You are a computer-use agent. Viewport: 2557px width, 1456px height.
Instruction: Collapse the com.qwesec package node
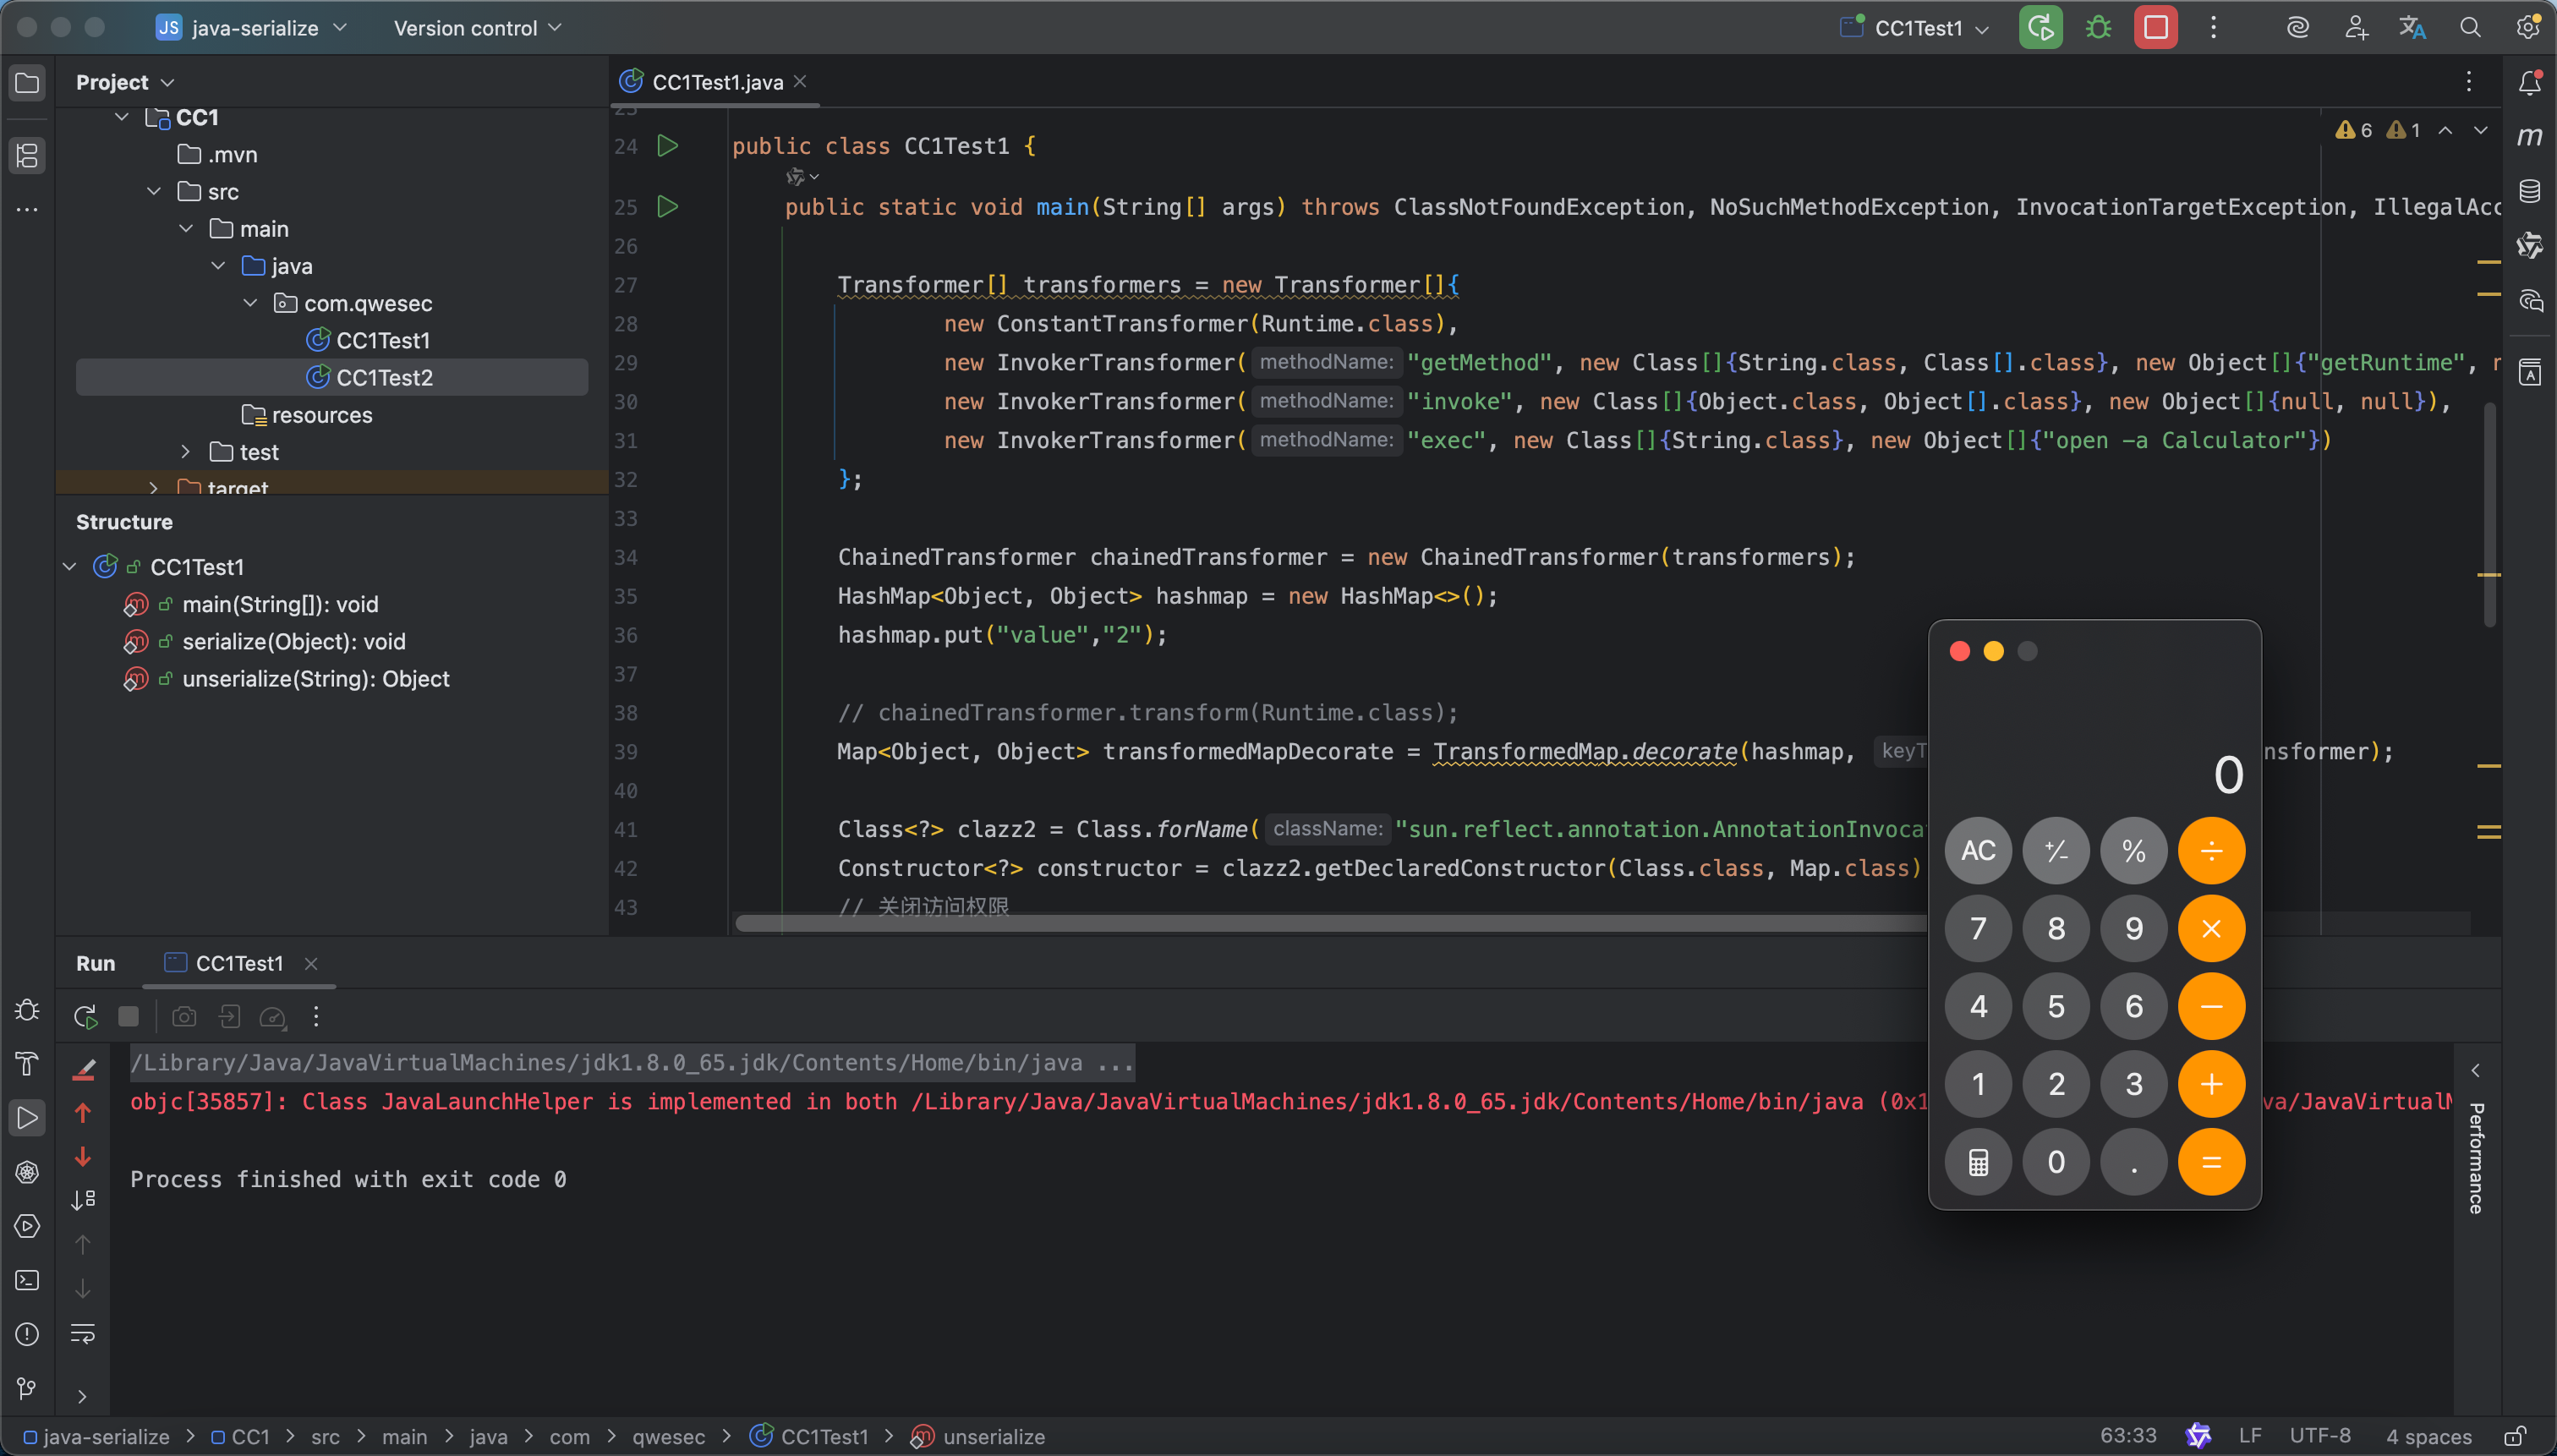[x=251, y=303]
